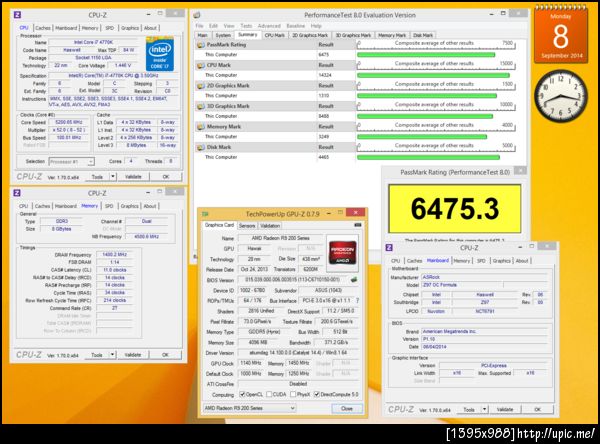Open Tools dropdown arrow in Memory window
Screen dimensions: 600x444
[112, 355]
